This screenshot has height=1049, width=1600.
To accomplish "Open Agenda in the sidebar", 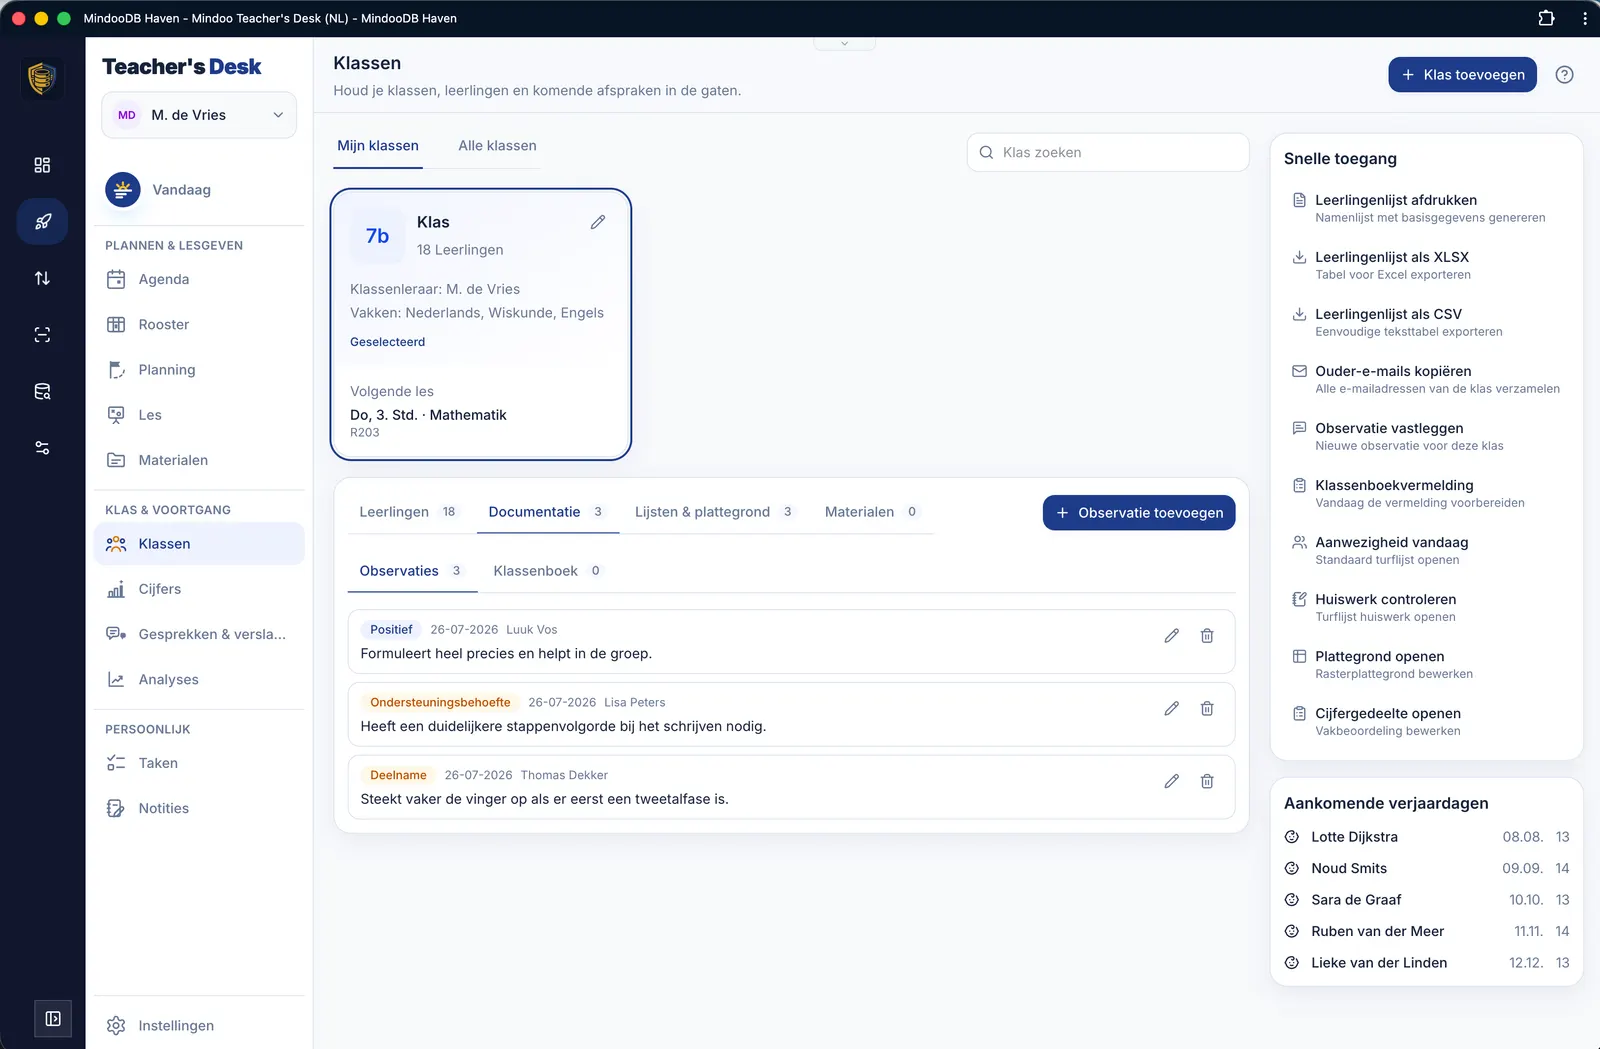I will click(x=199, y=279).
